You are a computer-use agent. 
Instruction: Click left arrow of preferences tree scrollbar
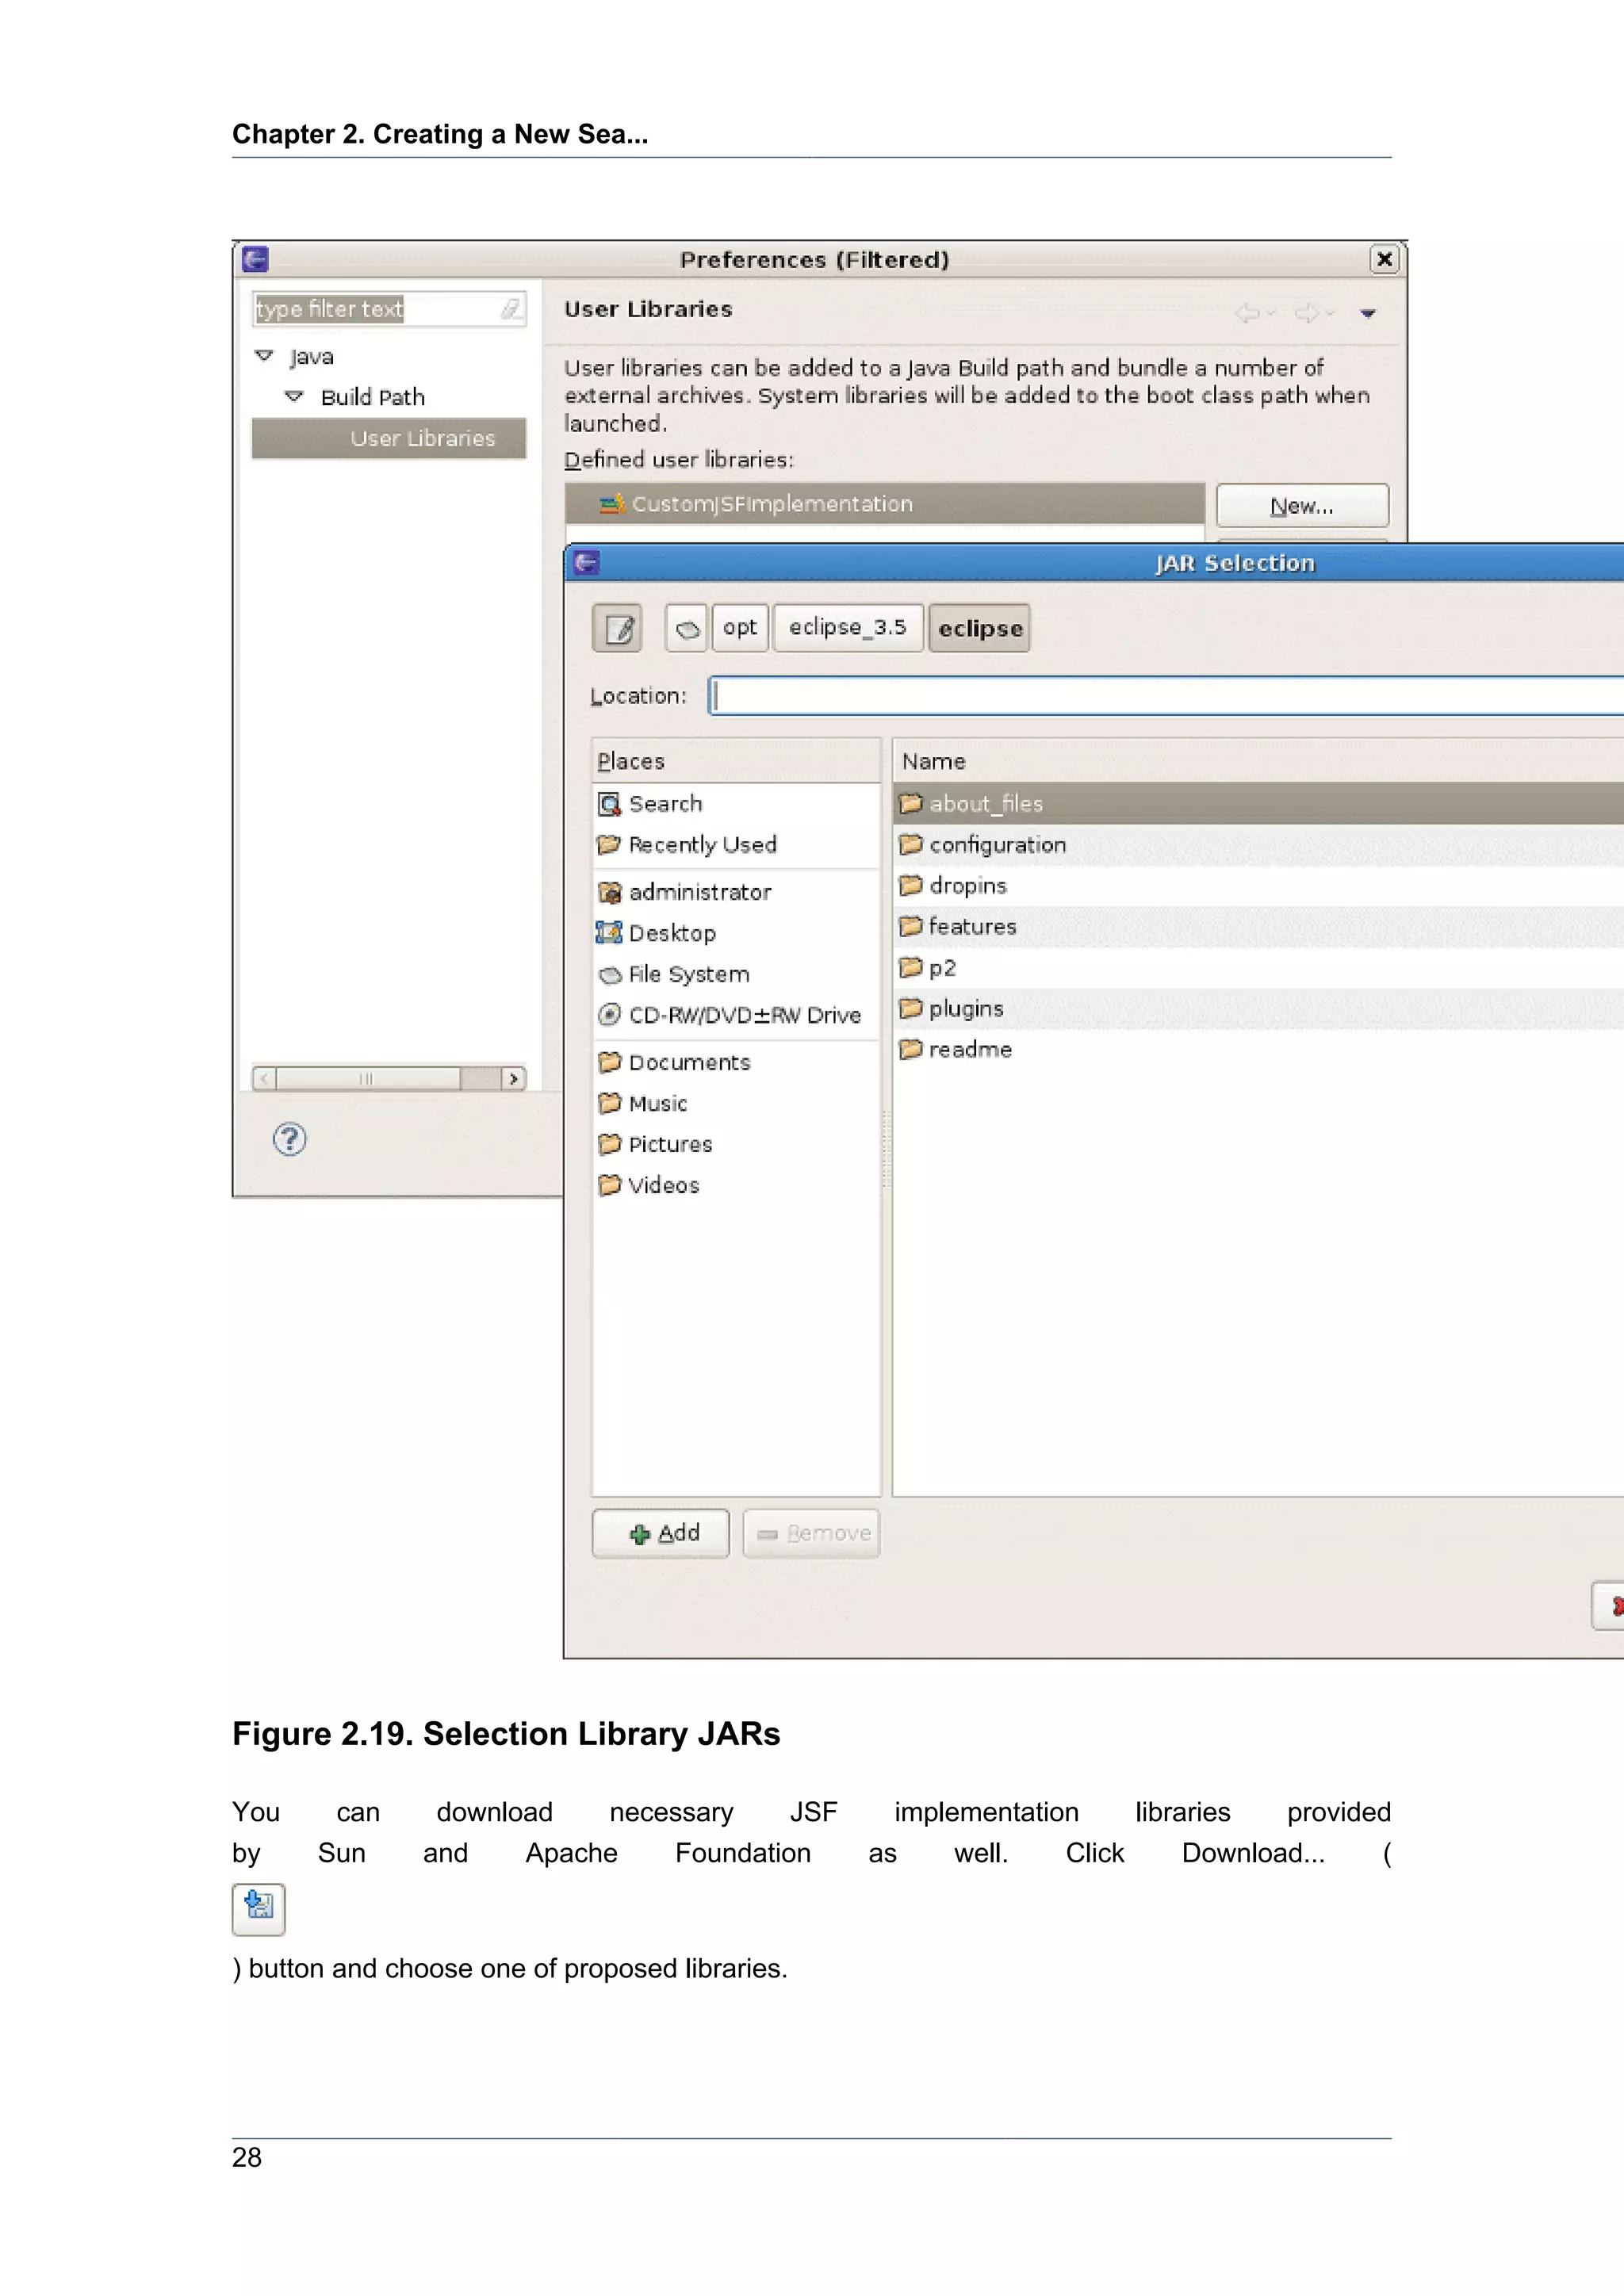tap(264, 1079)
